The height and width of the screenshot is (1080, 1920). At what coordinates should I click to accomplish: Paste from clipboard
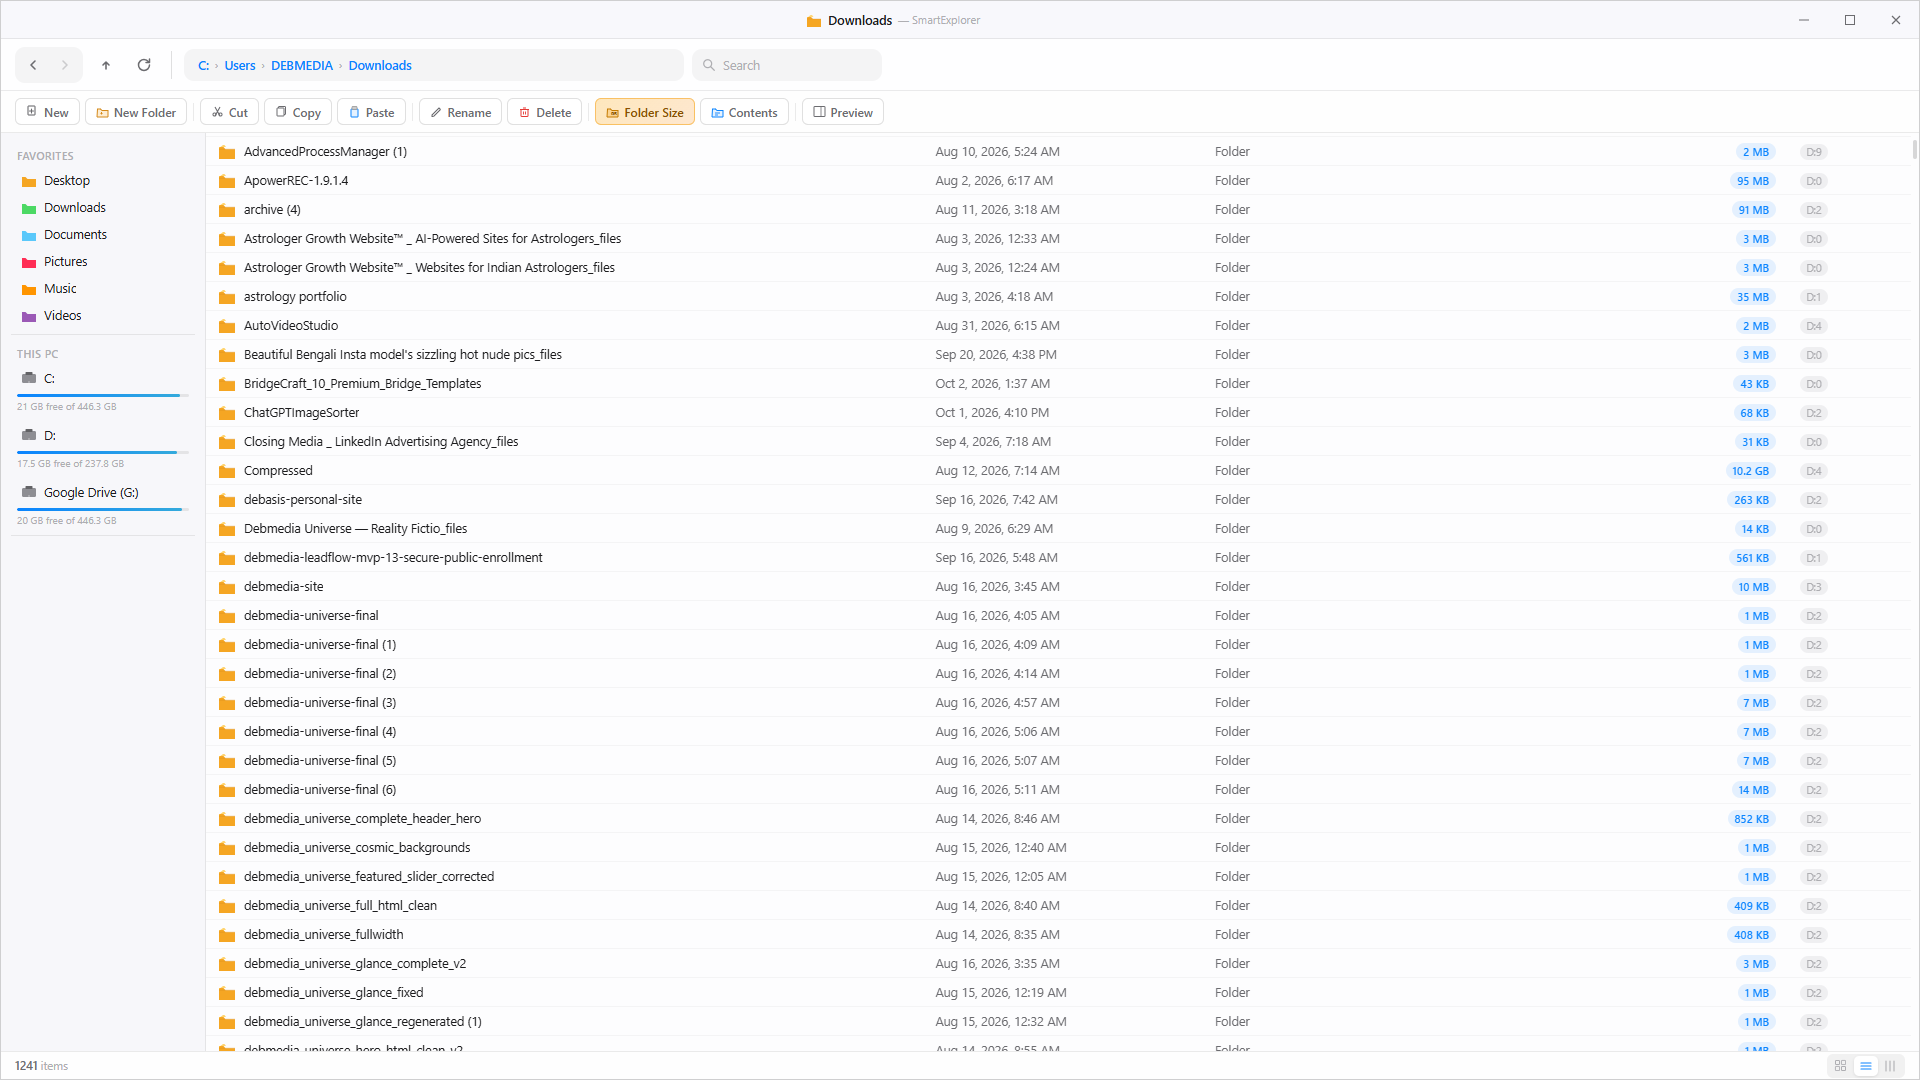tap(371, 112)
